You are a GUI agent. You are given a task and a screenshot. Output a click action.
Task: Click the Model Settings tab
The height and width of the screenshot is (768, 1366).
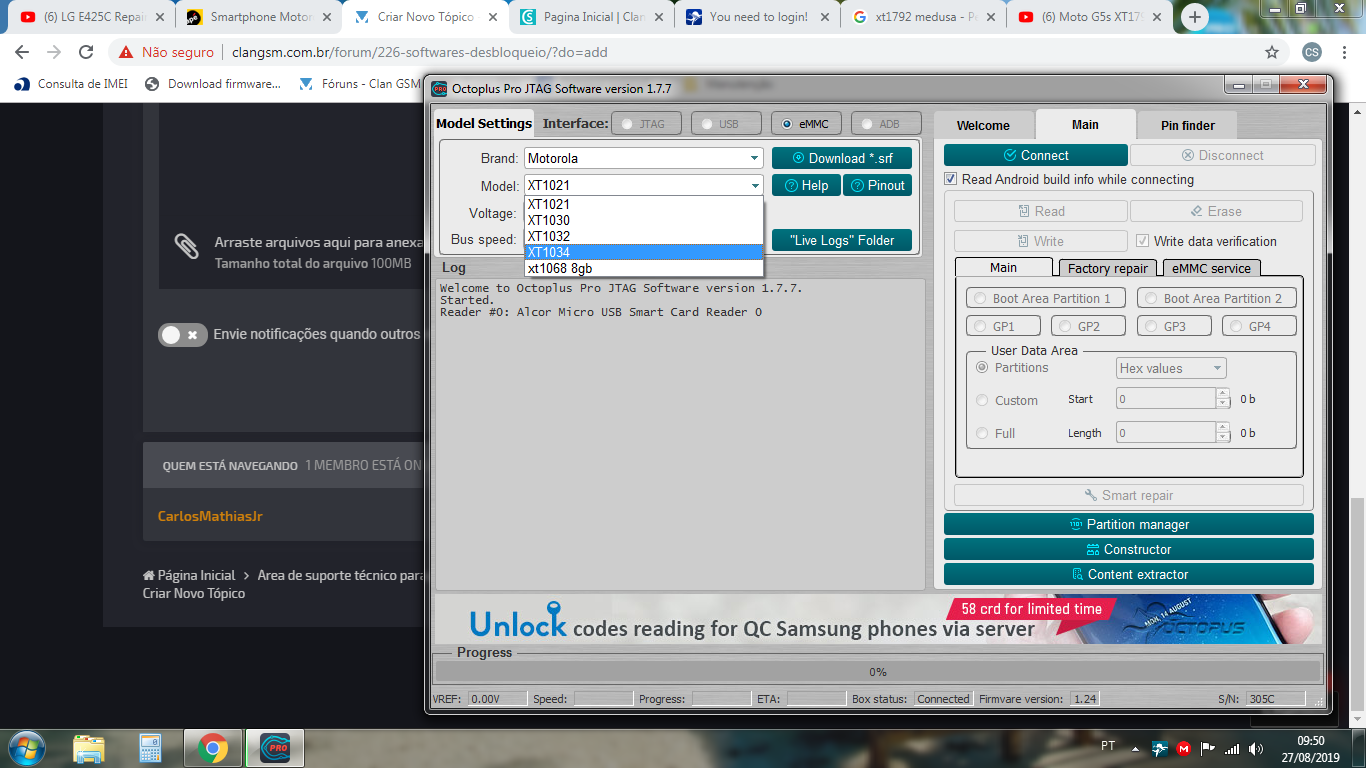(x=484, y=123)
